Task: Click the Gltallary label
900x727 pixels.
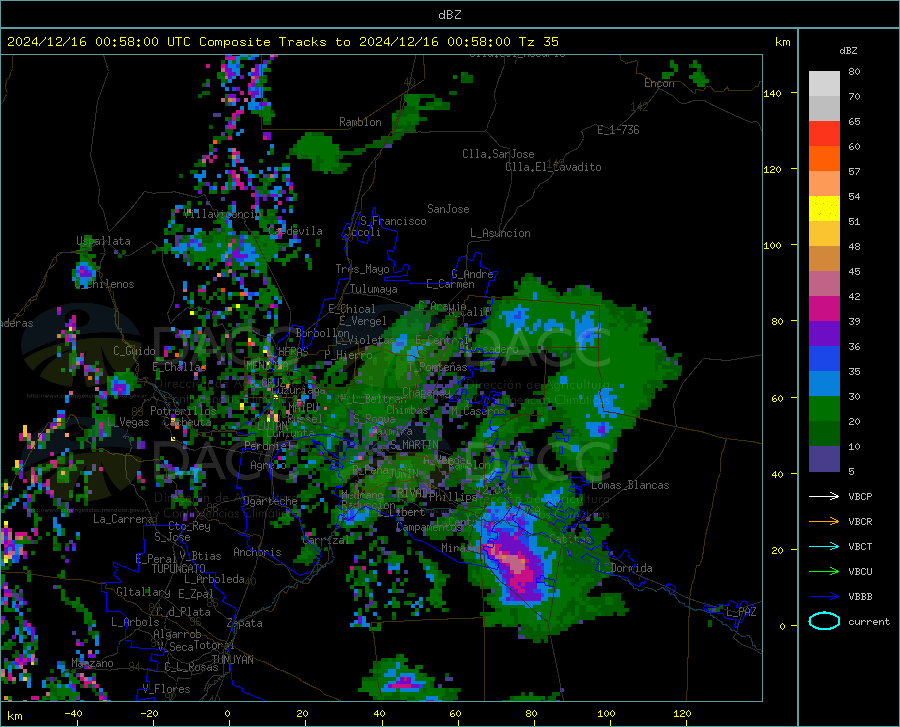Action: 143,592
